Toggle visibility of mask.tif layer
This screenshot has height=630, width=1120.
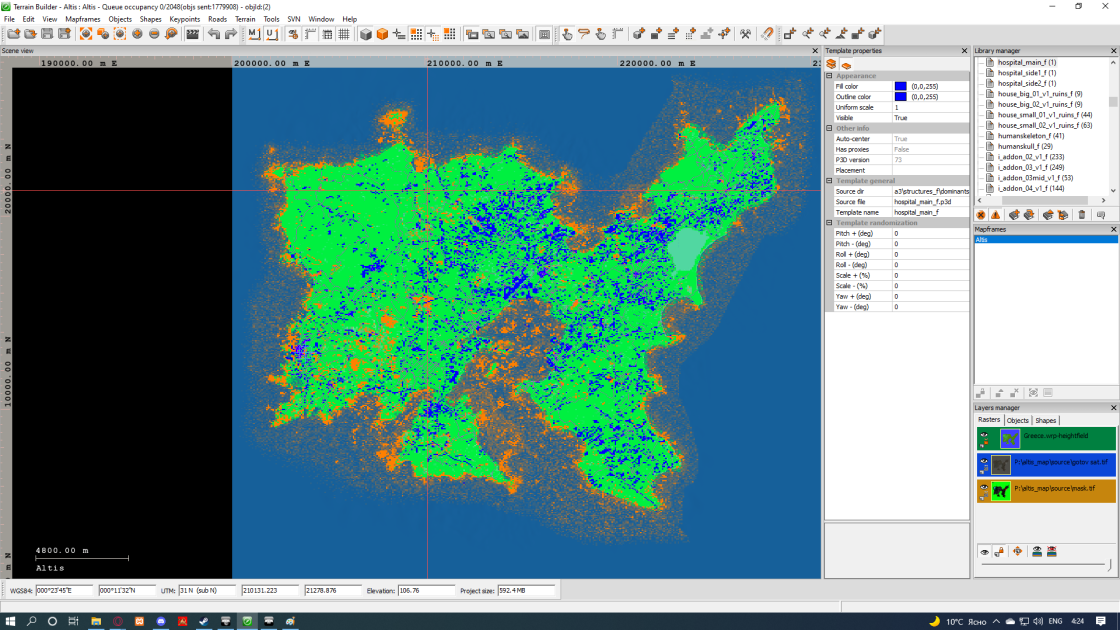tap(984, 488)
